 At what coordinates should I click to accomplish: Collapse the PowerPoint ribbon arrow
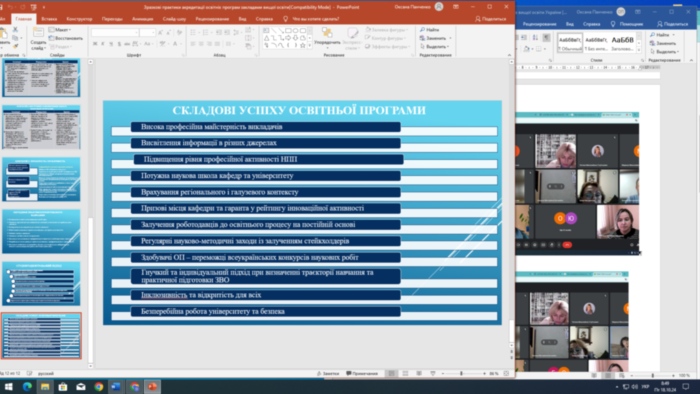click(509, 55)
